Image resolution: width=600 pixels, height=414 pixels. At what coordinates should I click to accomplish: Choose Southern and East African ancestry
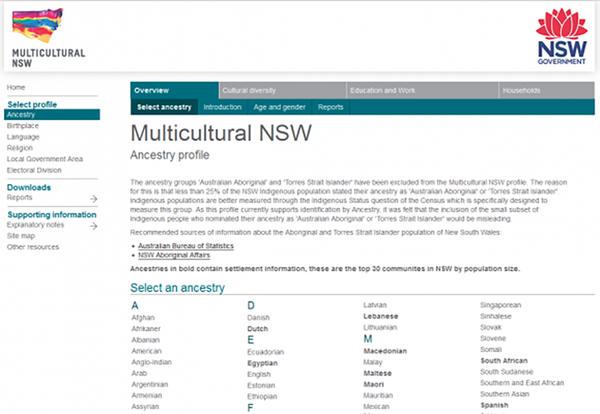[522, 383]
